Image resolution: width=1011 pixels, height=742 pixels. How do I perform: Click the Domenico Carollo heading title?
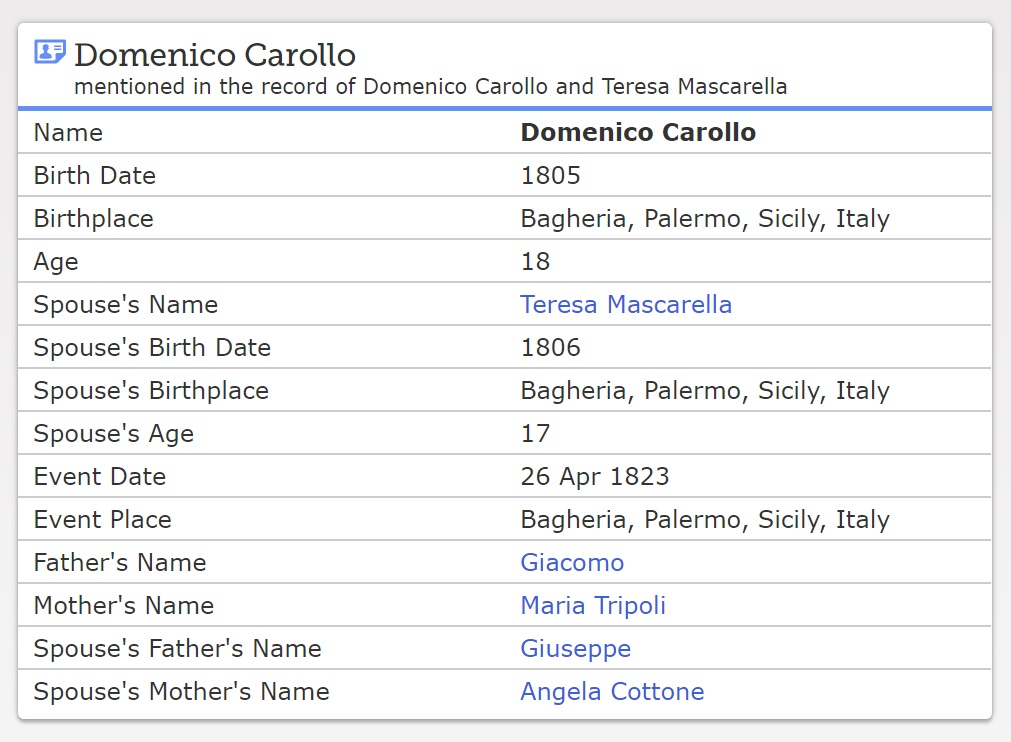pos(215,54)
